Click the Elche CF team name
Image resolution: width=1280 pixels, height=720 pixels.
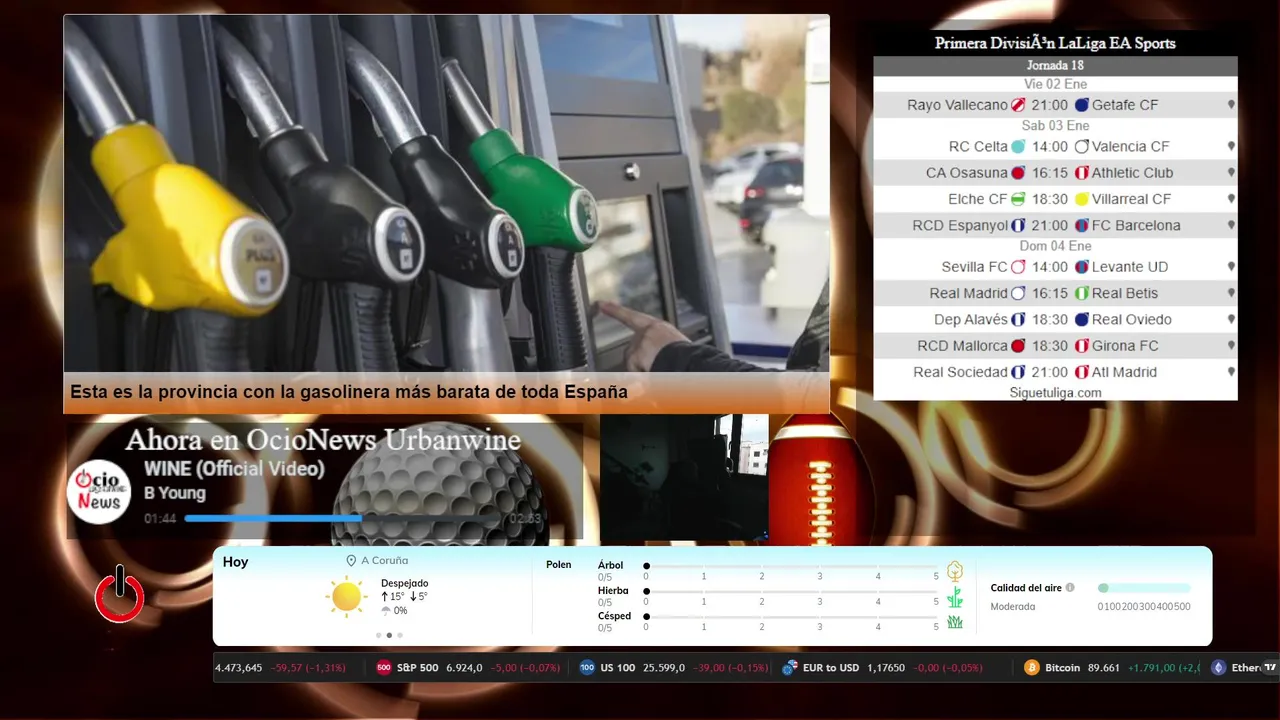(978, 199)
